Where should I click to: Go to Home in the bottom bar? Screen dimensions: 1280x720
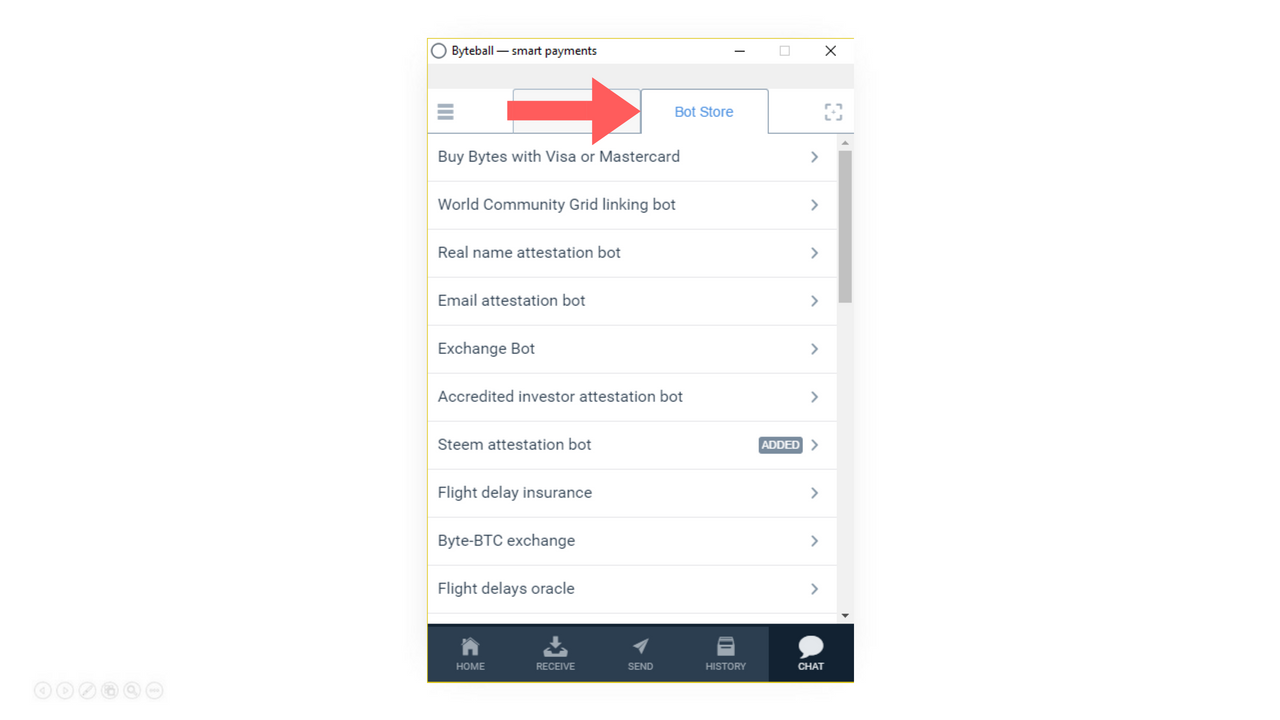(470, 654)
